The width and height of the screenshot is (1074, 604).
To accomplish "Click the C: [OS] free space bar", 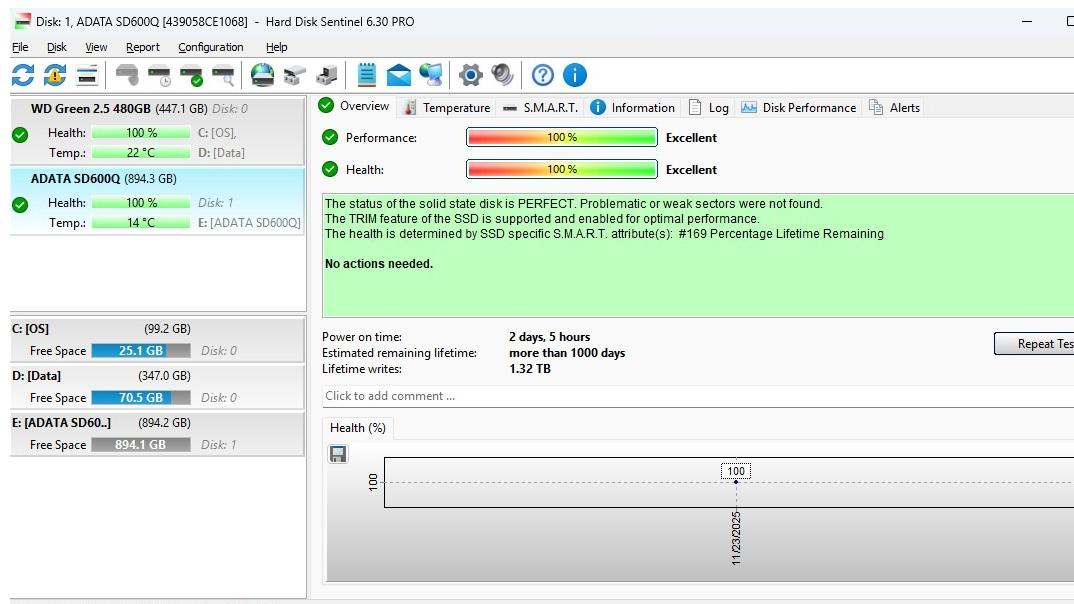I will coord(140,351).
